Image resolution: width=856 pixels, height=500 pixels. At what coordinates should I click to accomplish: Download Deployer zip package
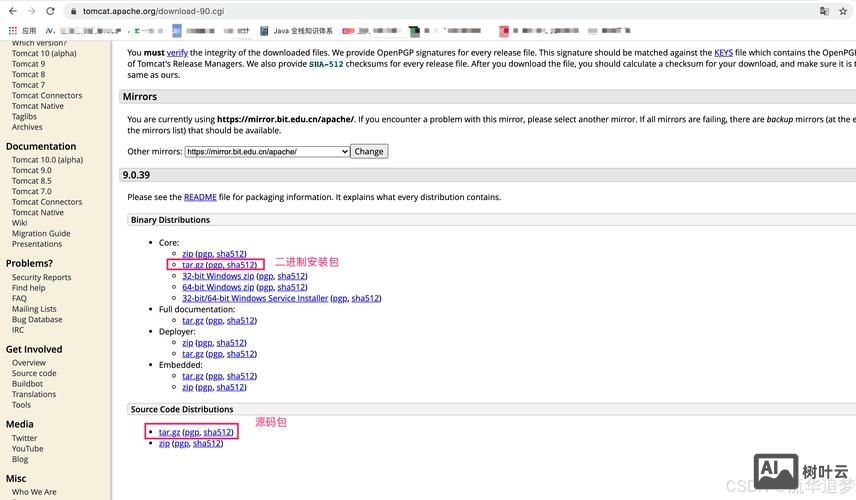click(x=187, y=343)
